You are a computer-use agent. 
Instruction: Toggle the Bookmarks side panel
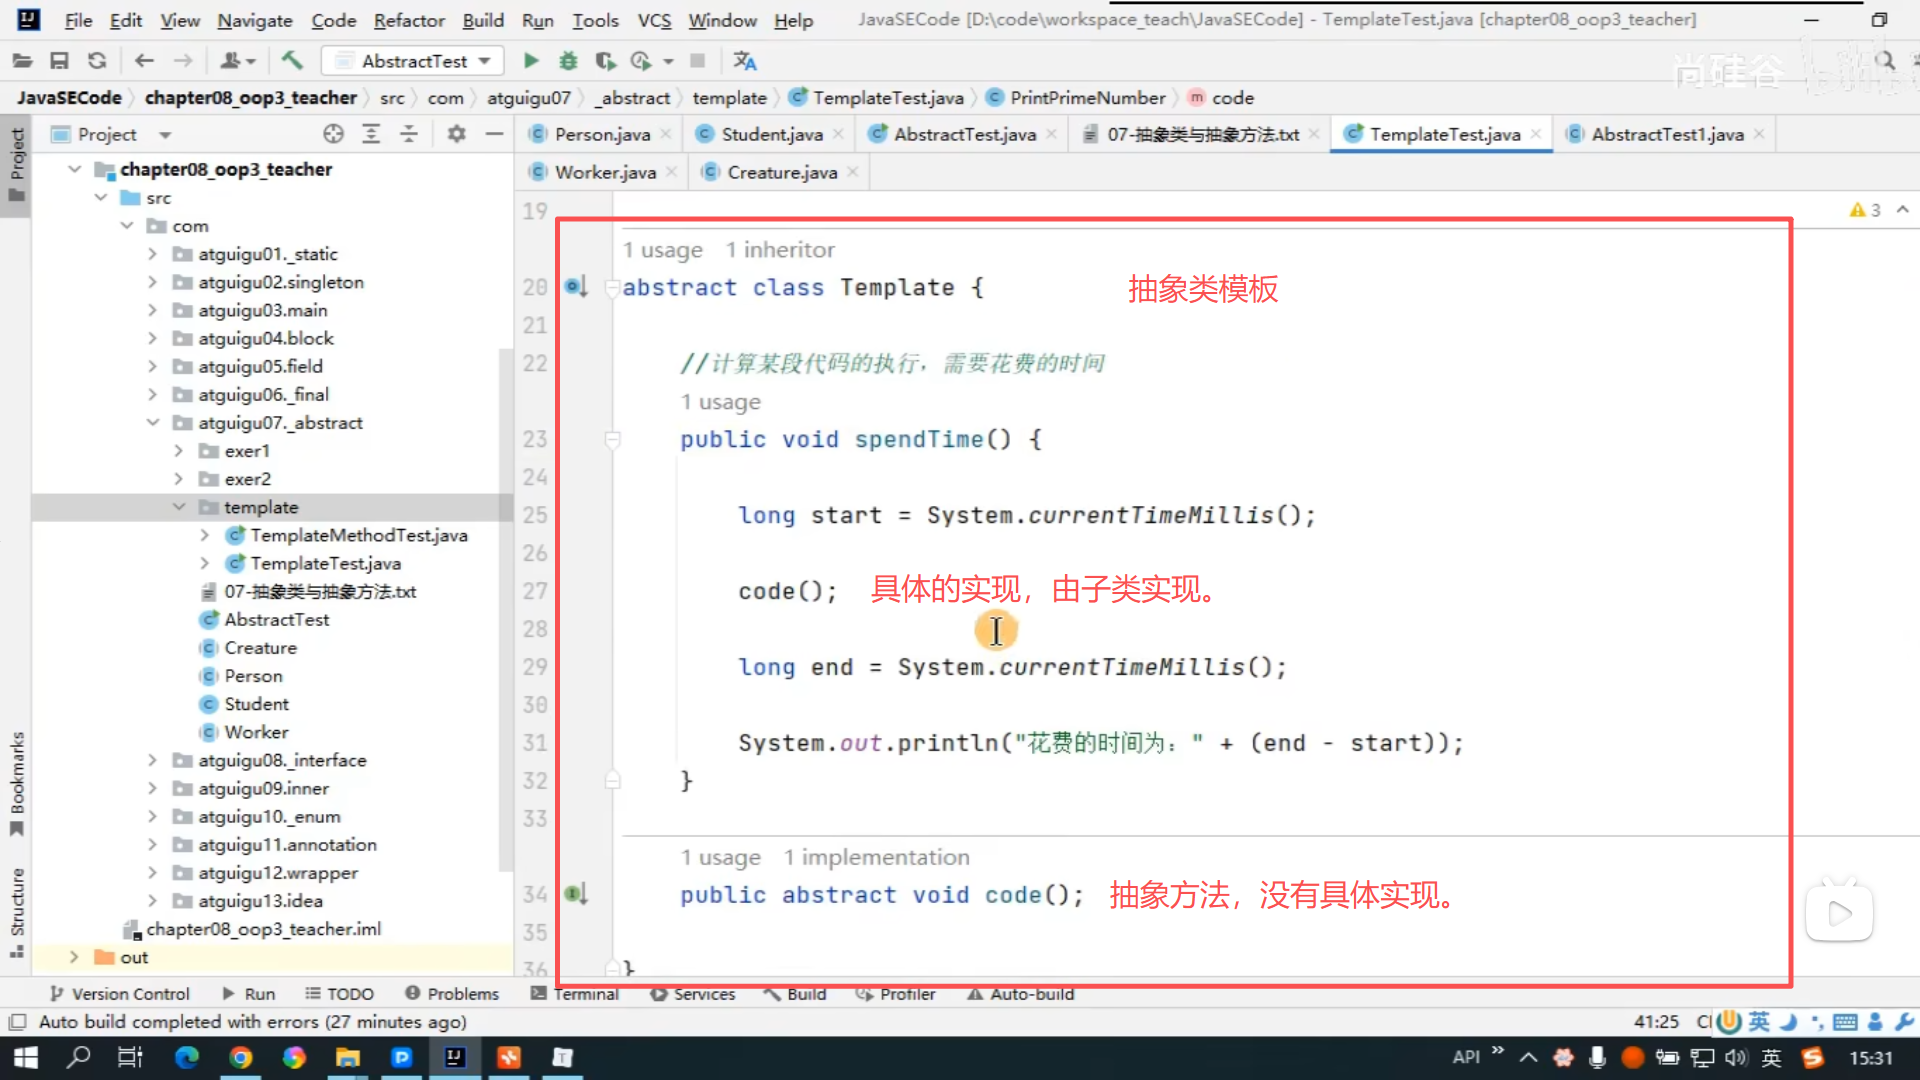17,782
